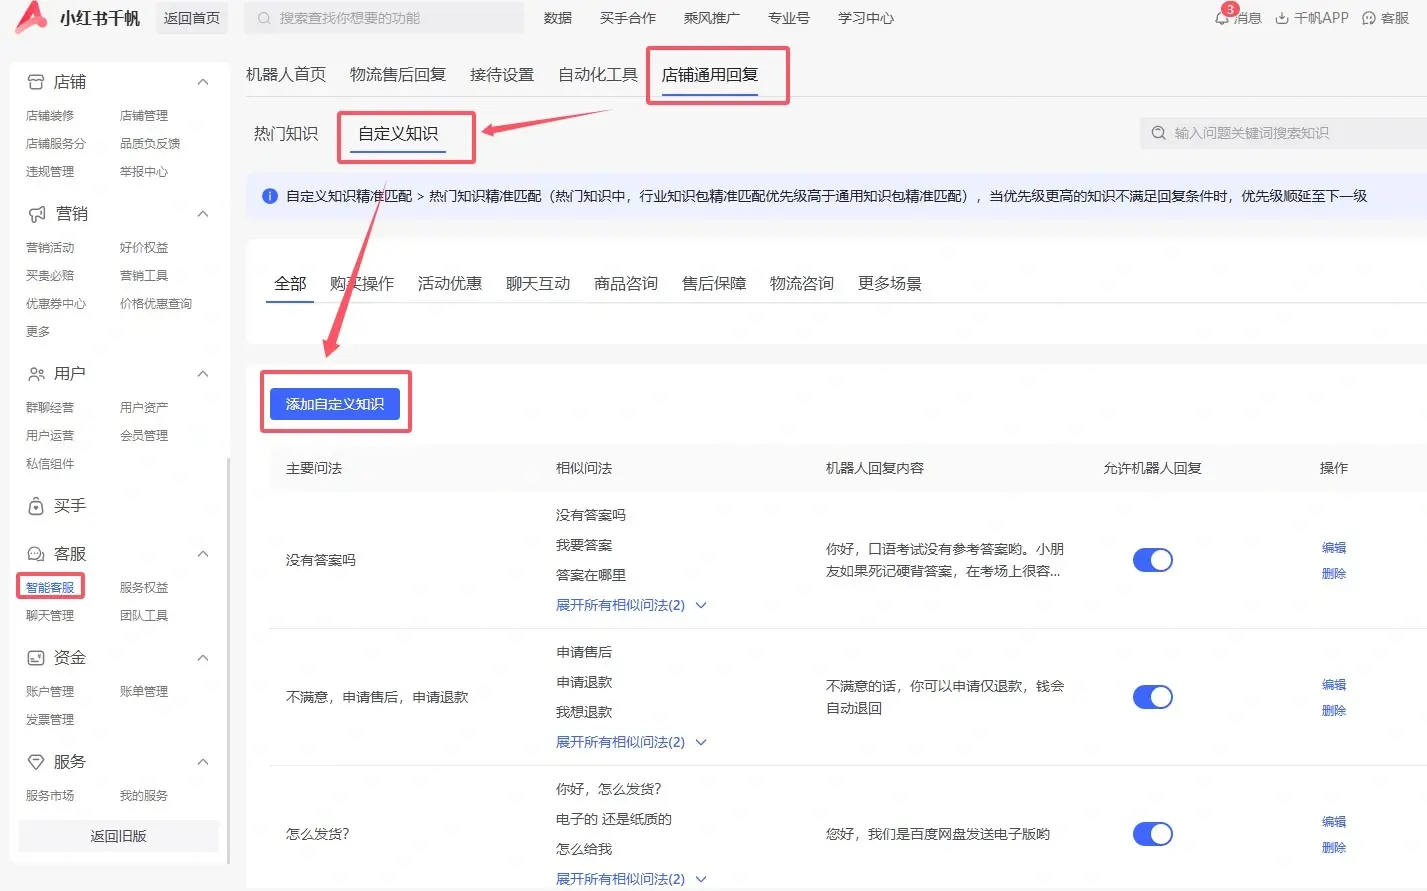Switch to 物流售后回复 tab

398,75
